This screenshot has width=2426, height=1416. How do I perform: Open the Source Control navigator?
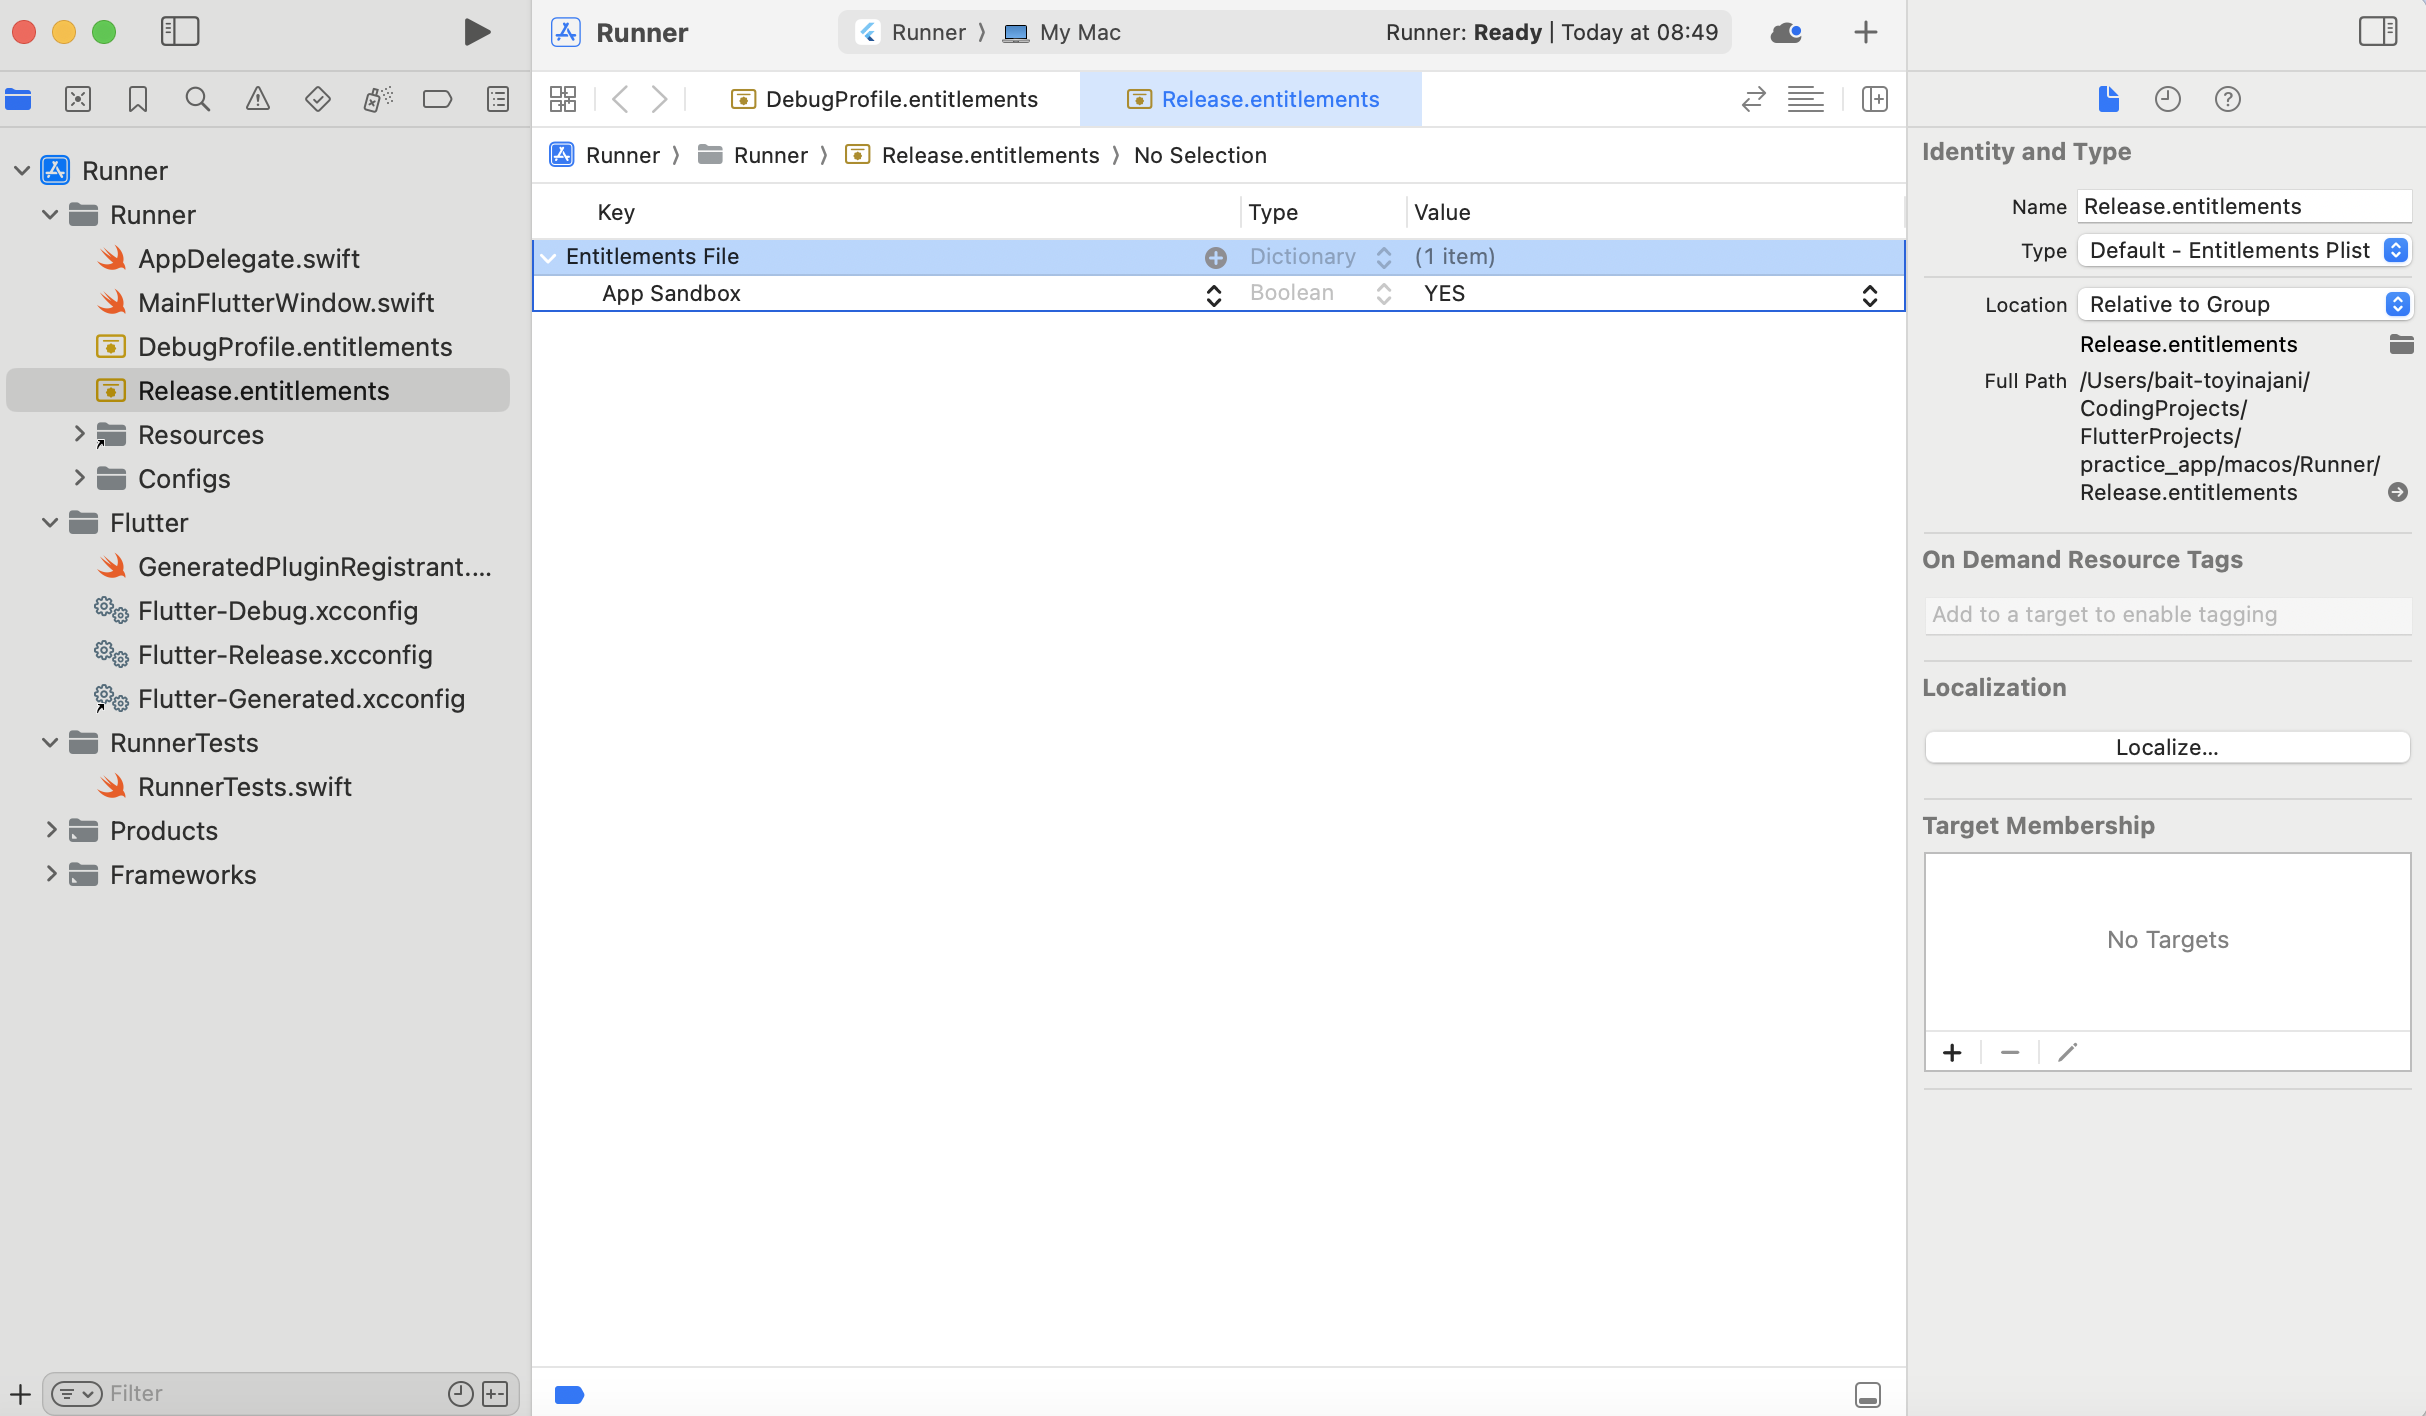(78, 99)
